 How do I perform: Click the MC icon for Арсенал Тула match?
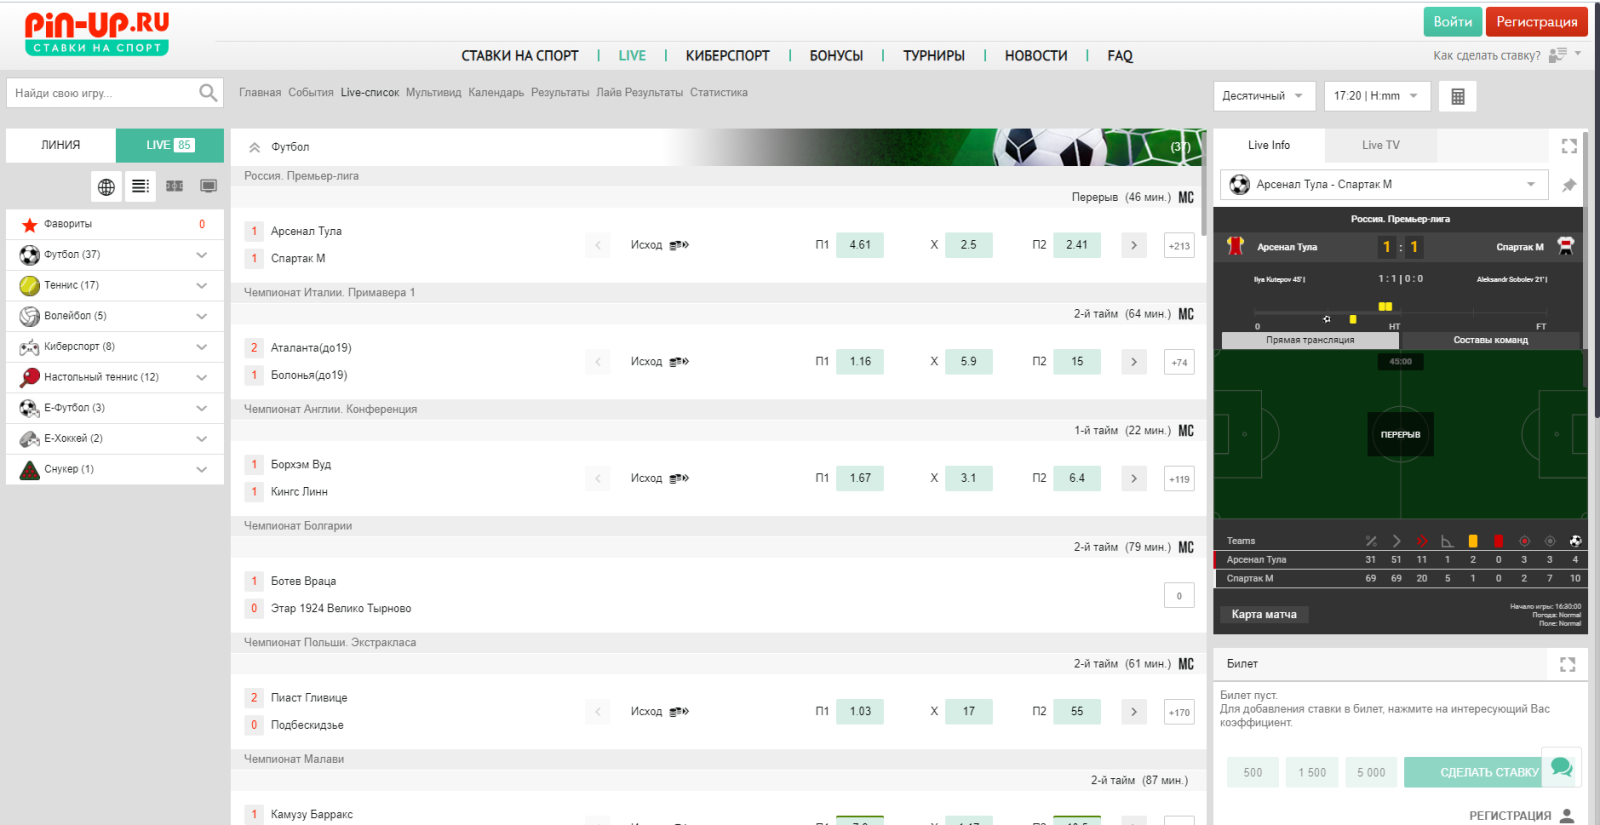point(1186,197)
